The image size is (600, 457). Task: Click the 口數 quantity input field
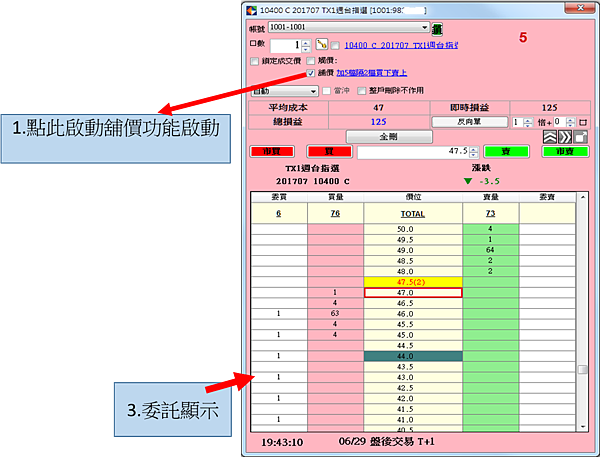click(286, 46)
